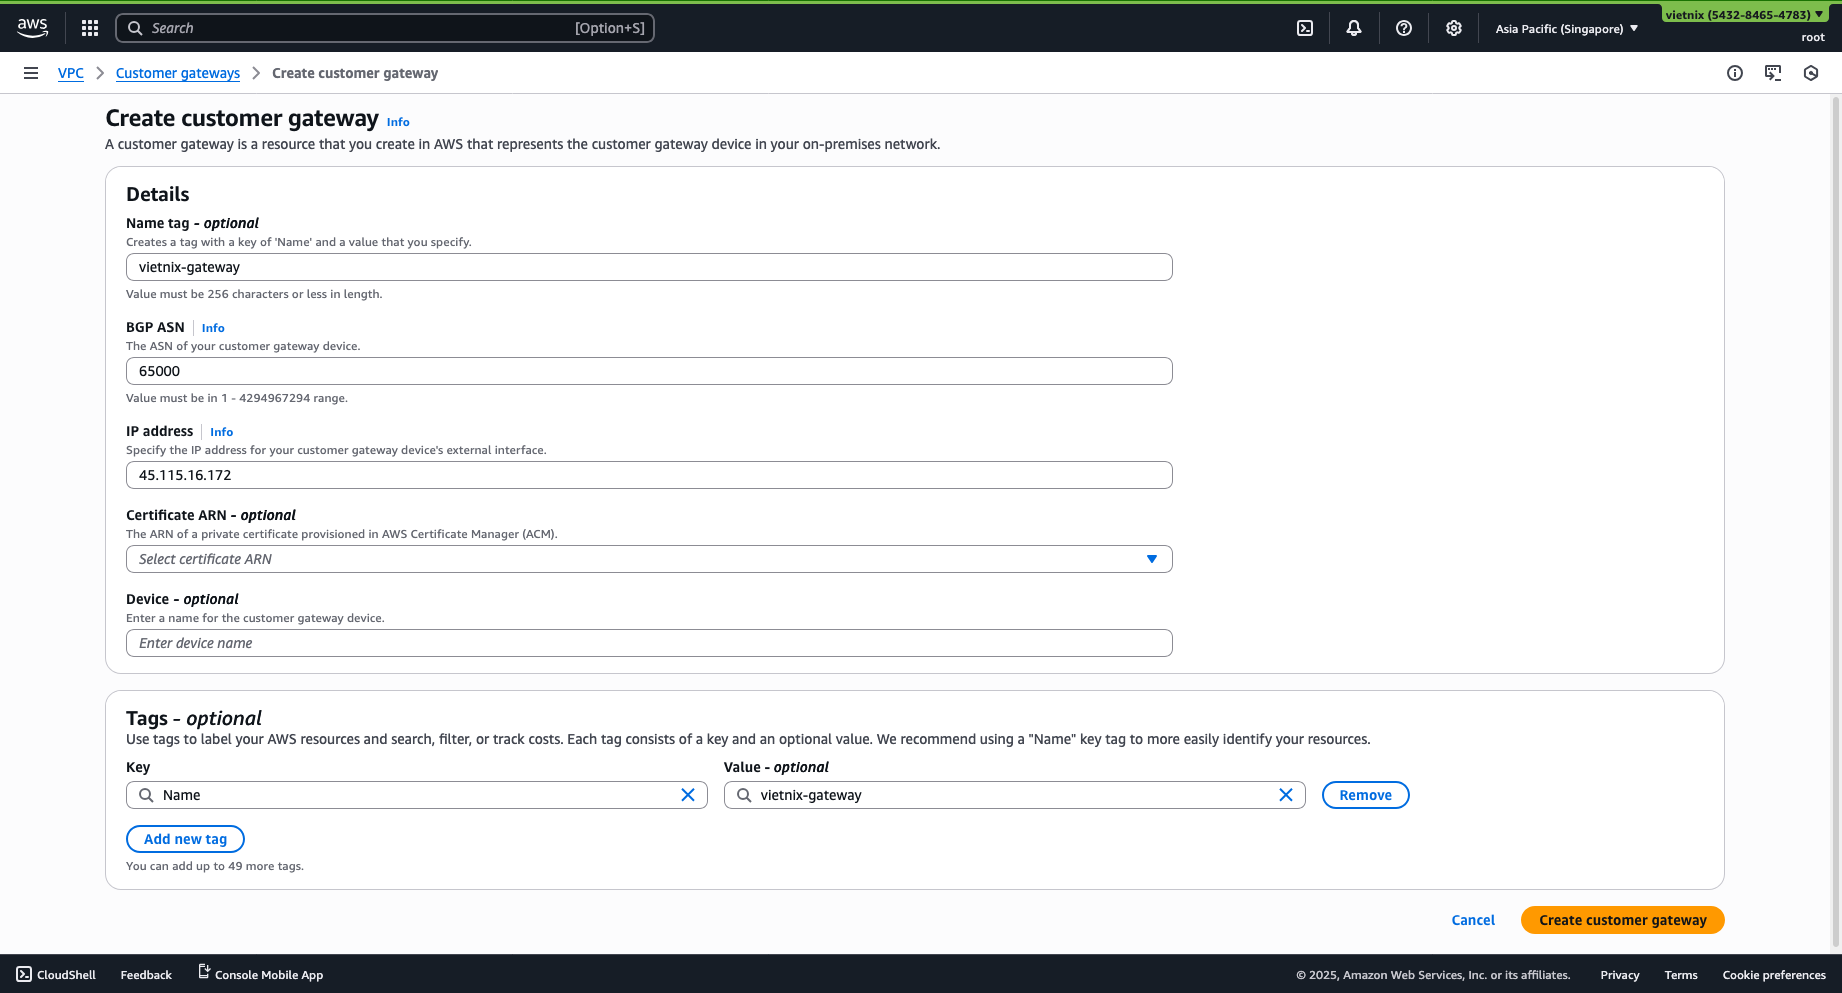Click Add new tag
1842x993 pixels.
pyautogui.click(x=185, y=839)
